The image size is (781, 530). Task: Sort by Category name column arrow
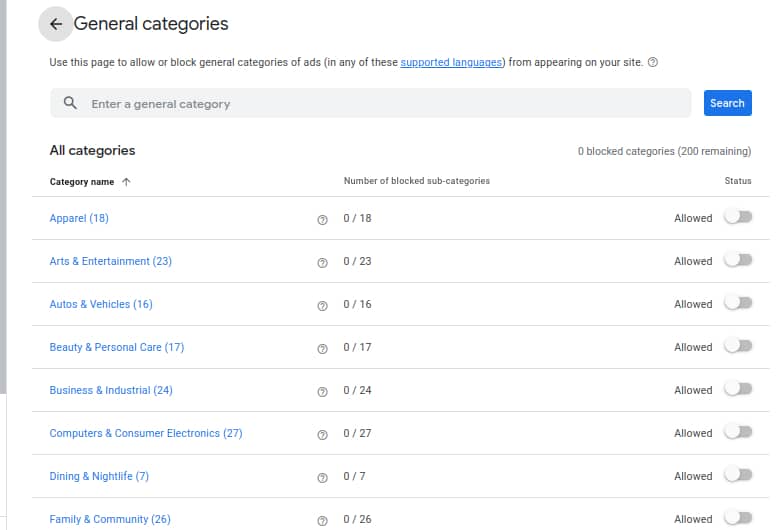126,182
